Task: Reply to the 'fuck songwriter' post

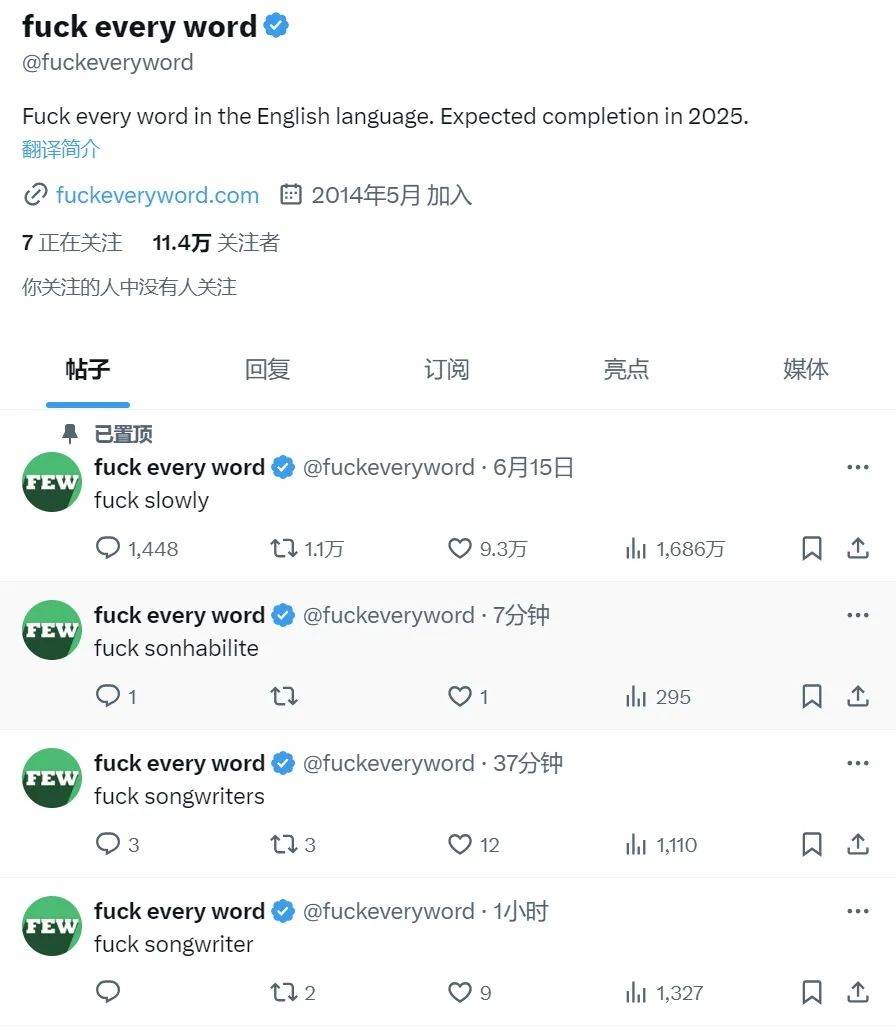Action: [108, 992]
